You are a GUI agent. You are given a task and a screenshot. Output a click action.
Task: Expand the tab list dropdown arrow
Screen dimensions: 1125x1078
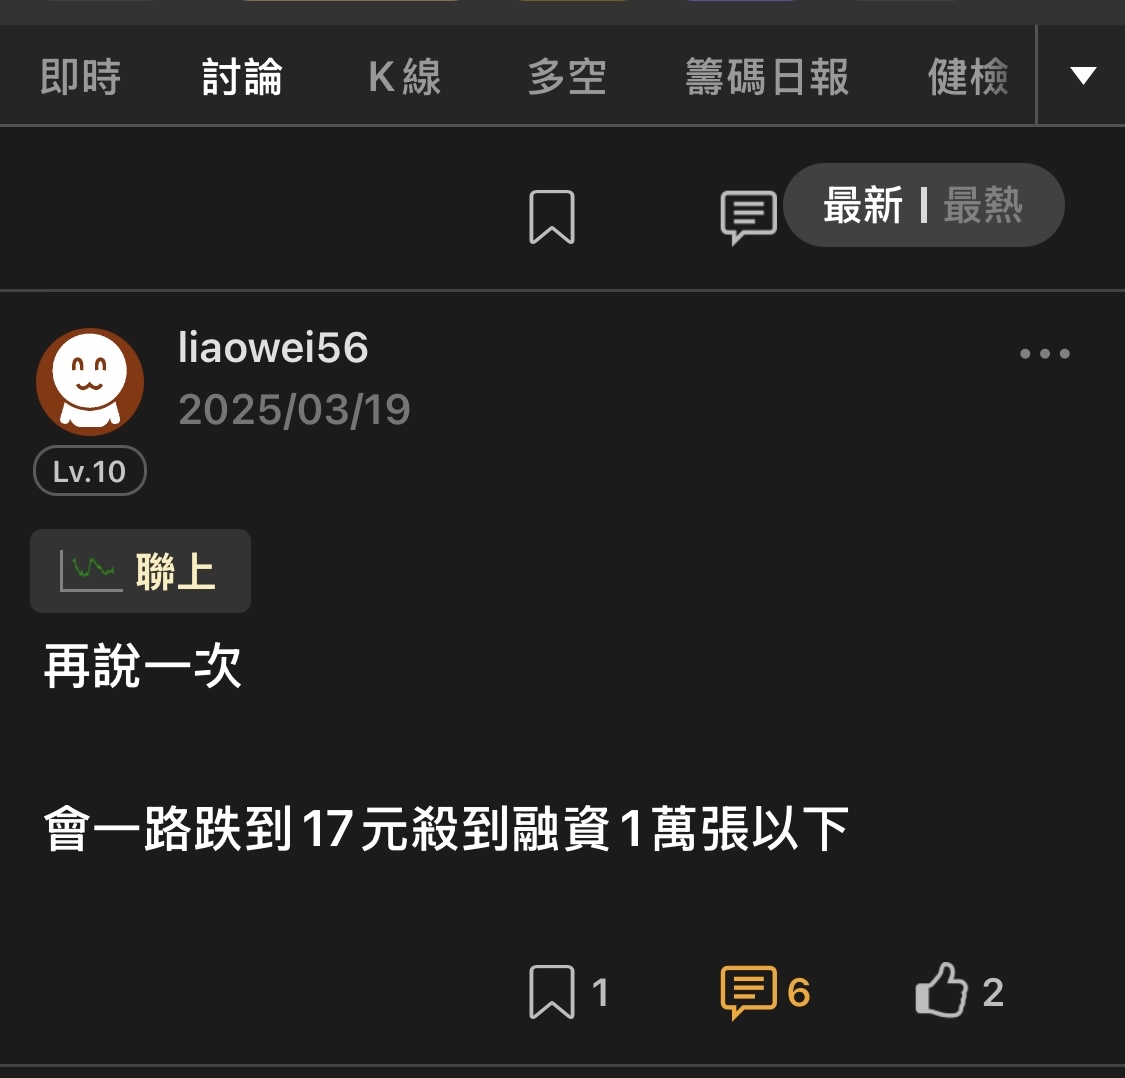pos(1083,75)
